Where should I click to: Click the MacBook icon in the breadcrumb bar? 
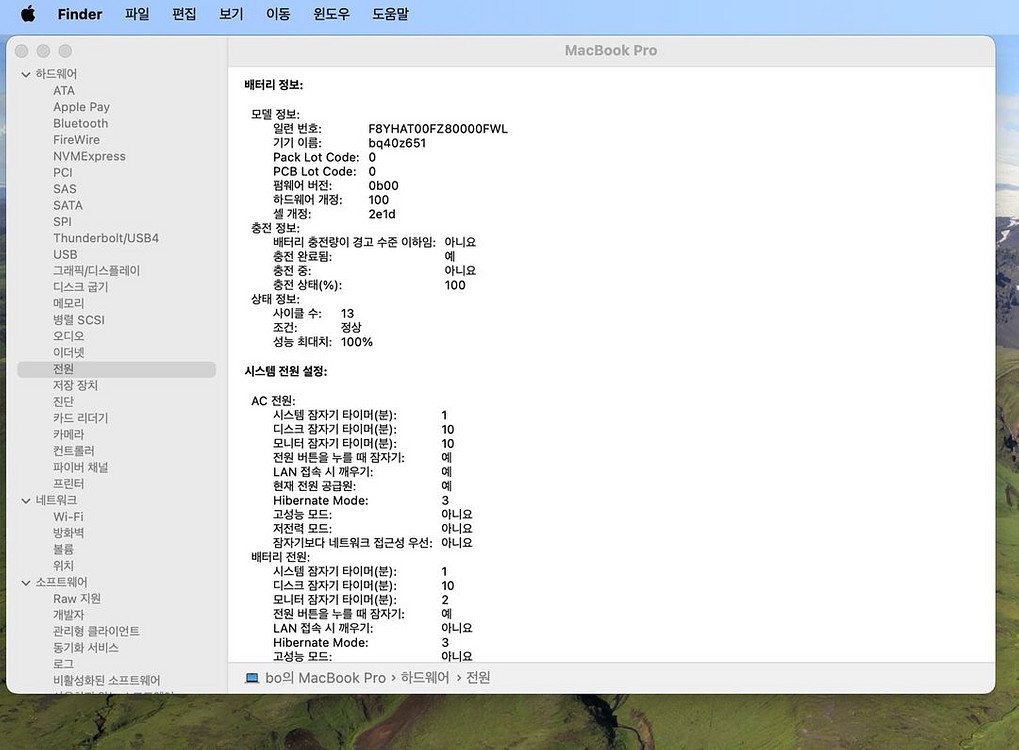point(253,677)
